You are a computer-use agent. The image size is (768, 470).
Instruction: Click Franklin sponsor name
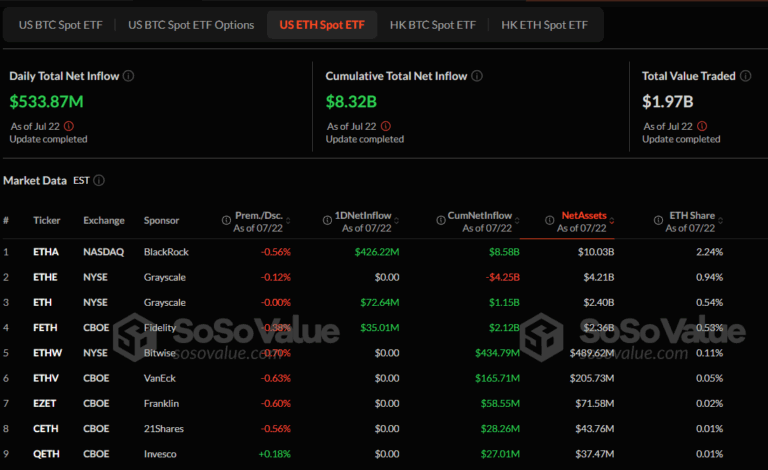[161, 403]
